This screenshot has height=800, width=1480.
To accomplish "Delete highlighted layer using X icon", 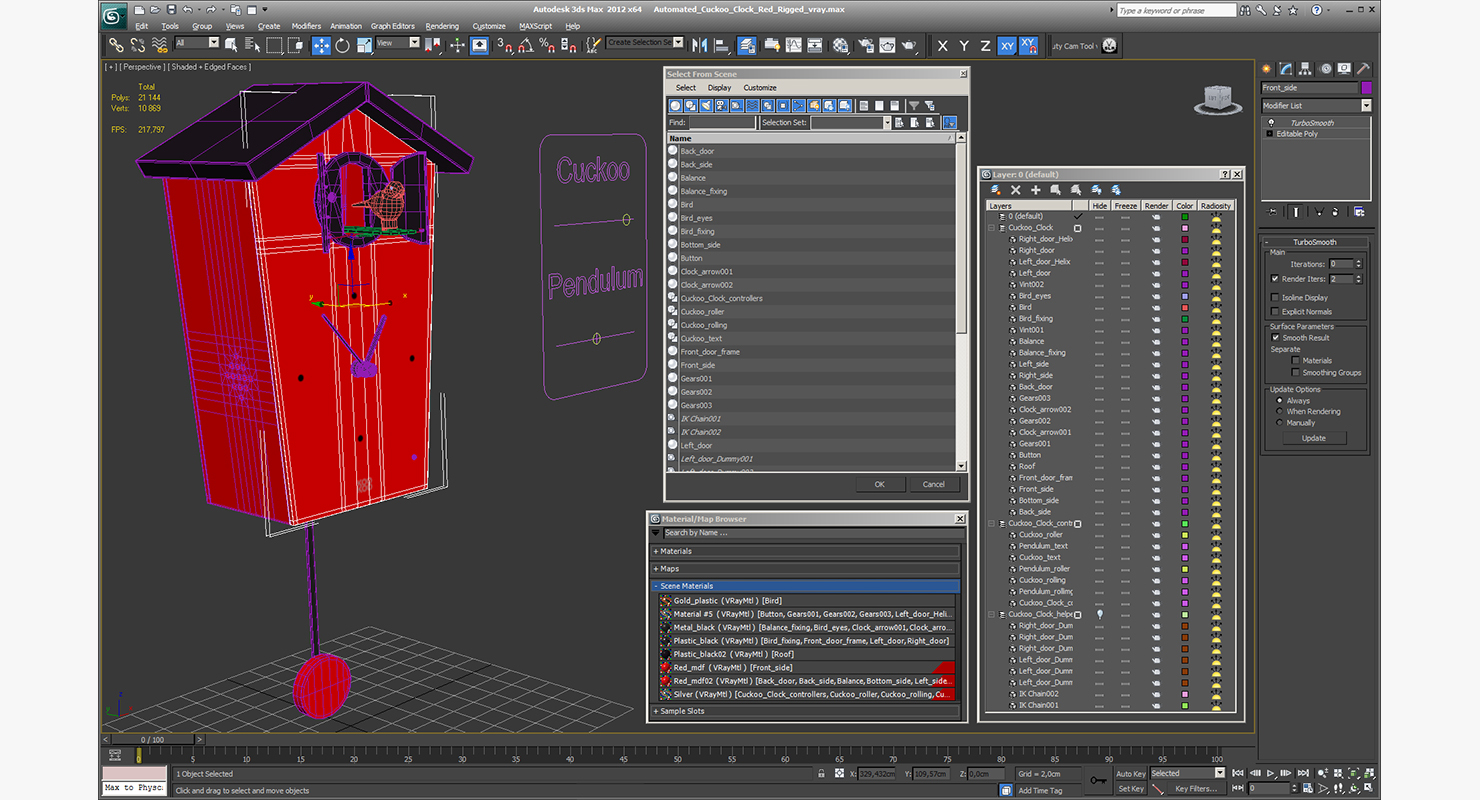I will pyautogui.click(x=1015, y=190).
